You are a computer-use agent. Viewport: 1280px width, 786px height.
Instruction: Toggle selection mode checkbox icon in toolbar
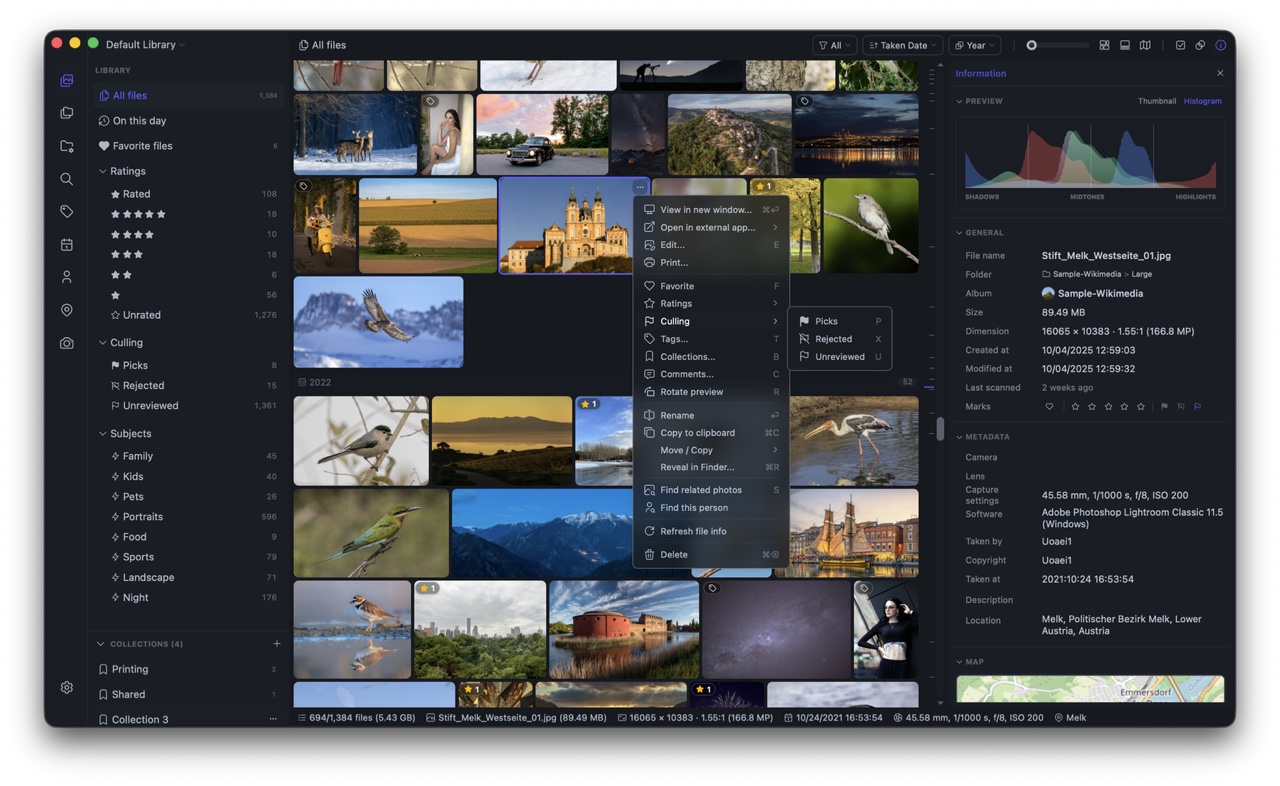click(1180, 45)
